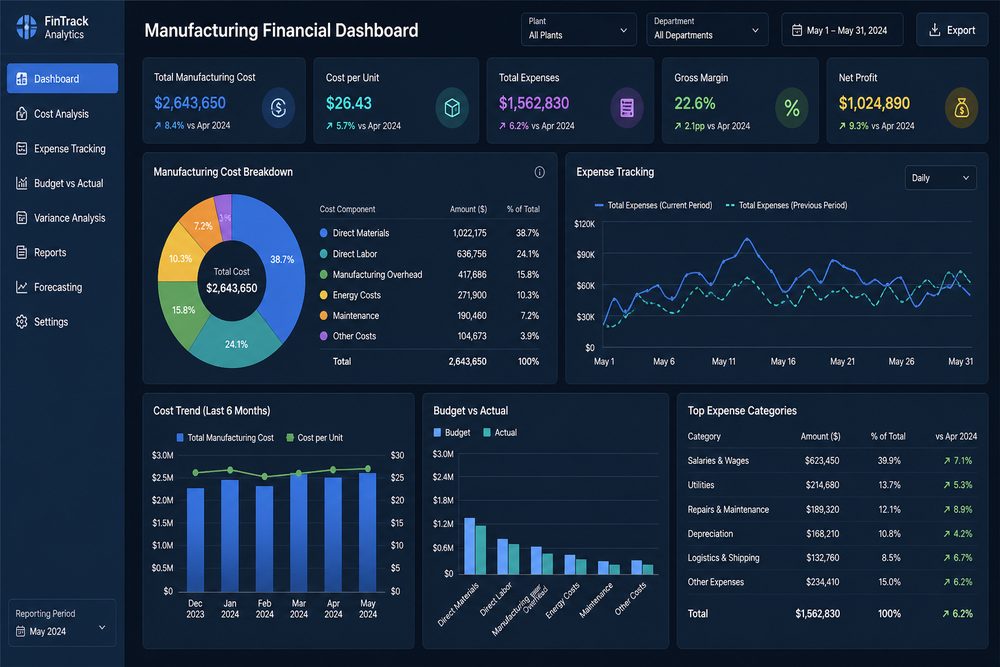Click the Forecasting line-chart icon
The image size is (1000, 667).
click(22, 287)
